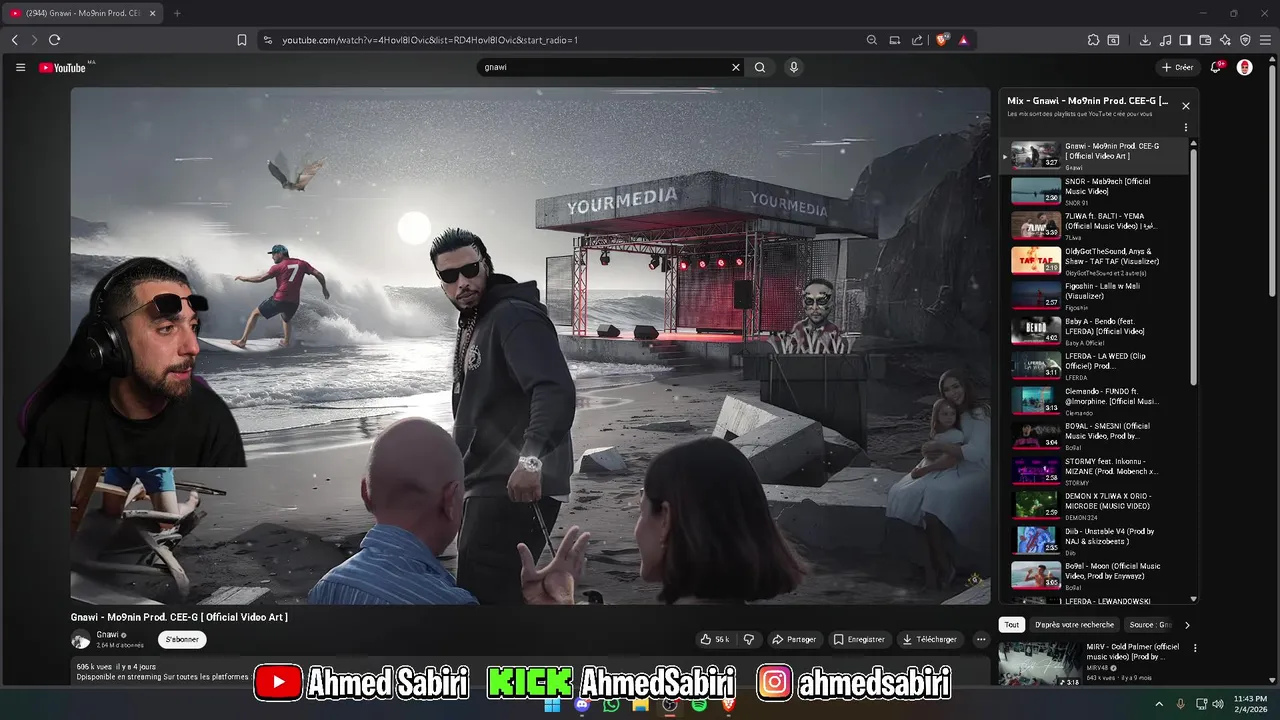Focus the YouTube search field
Screen dimensions: 1280x720
[604, 67]
